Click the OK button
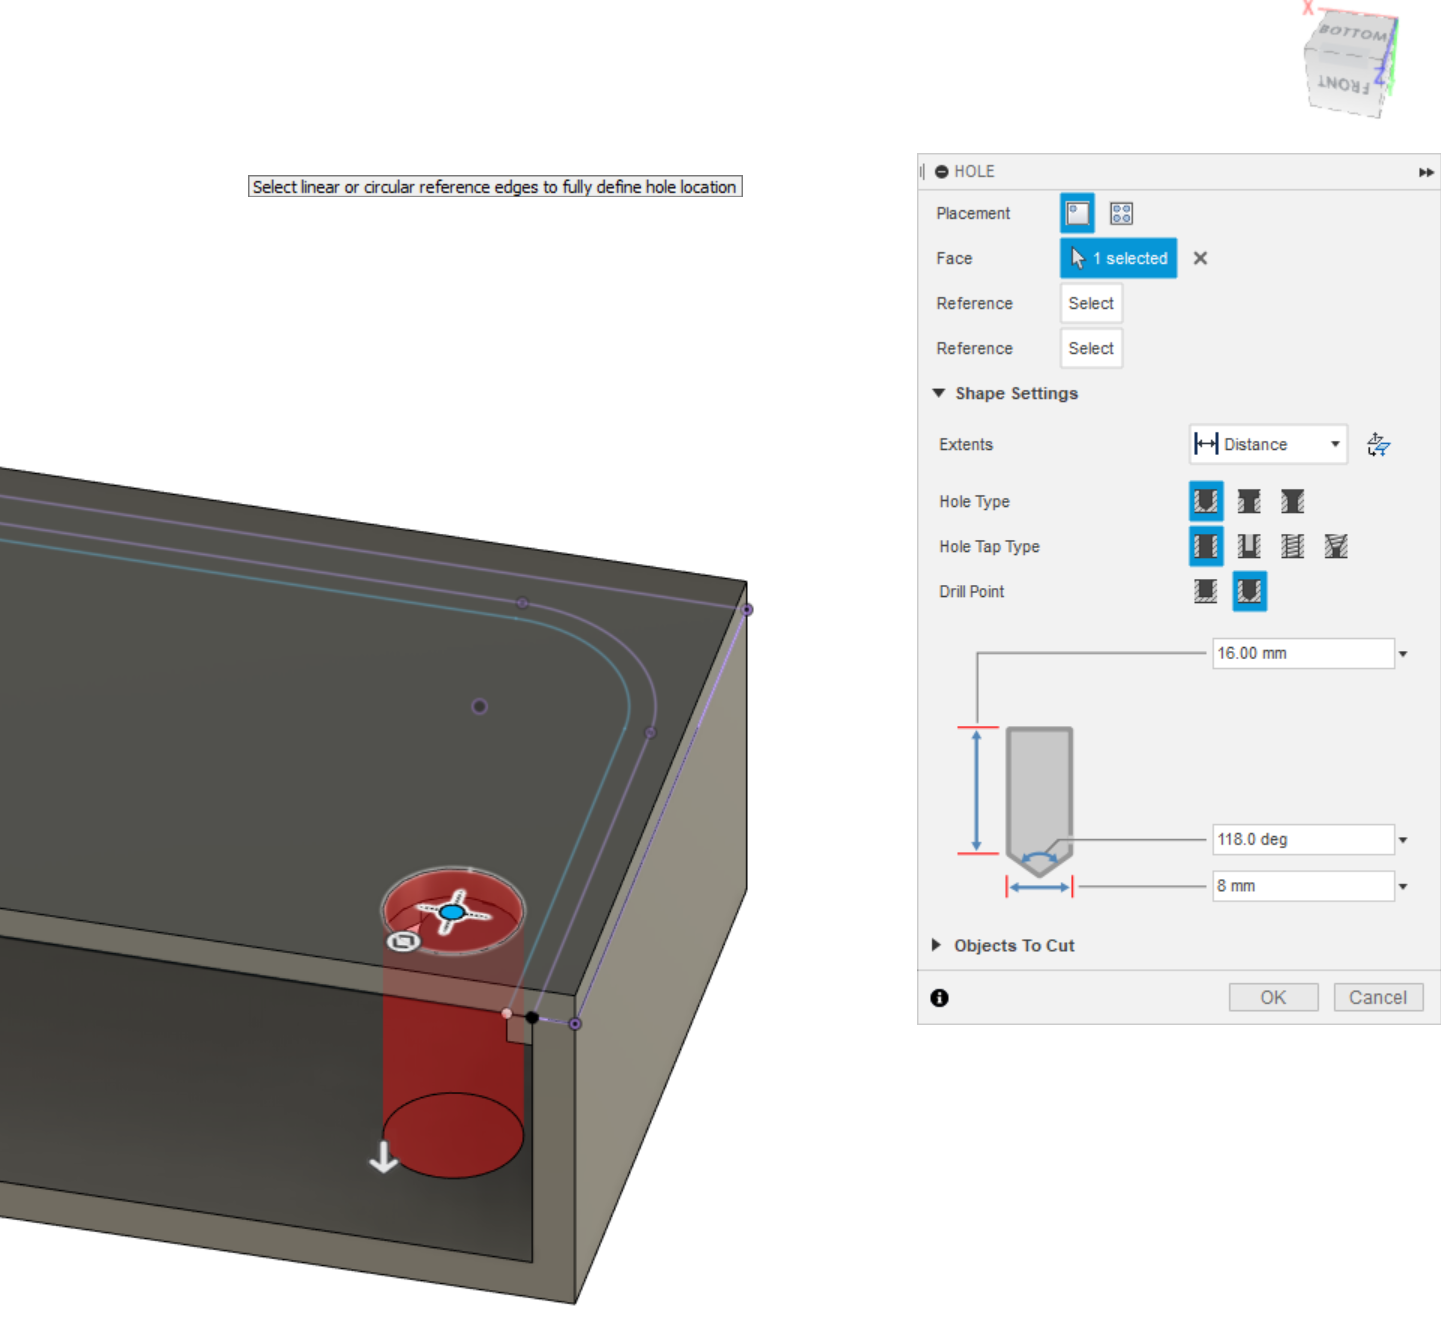The width and height of the screenshot is (1441, 1324). point(1273,997)
